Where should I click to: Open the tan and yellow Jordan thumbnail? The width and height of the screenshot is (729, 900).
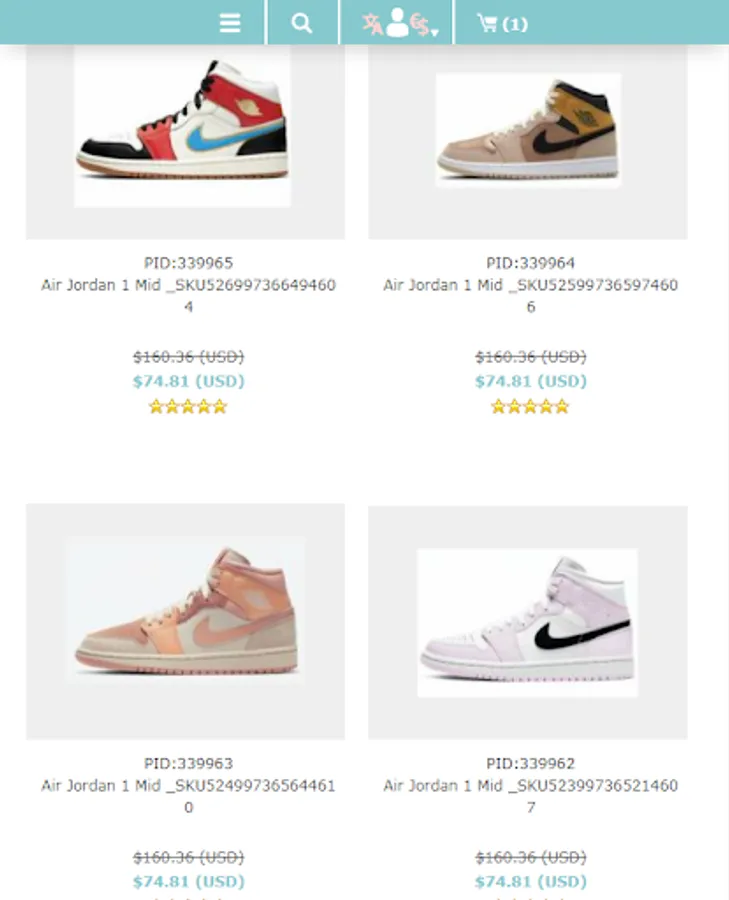(528, 130)
